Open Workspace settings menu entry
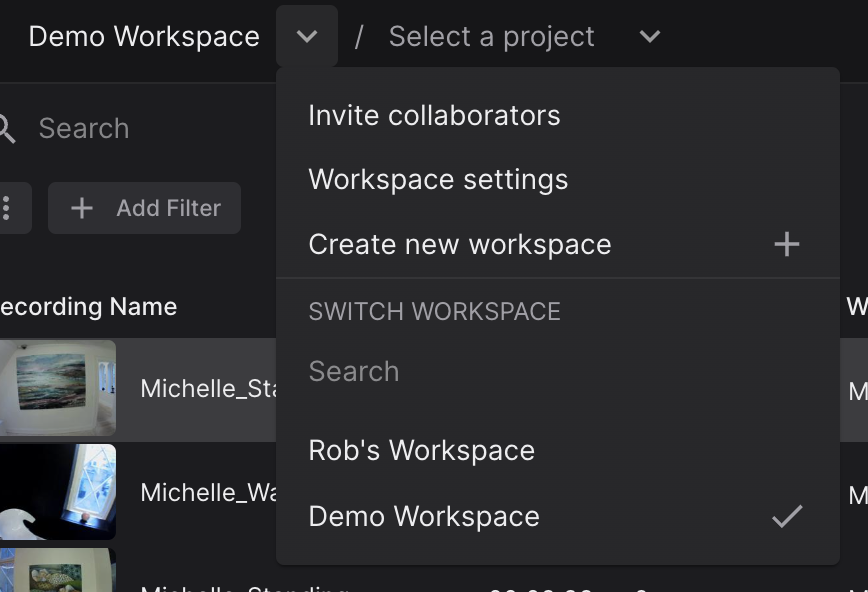 (557, 179)
